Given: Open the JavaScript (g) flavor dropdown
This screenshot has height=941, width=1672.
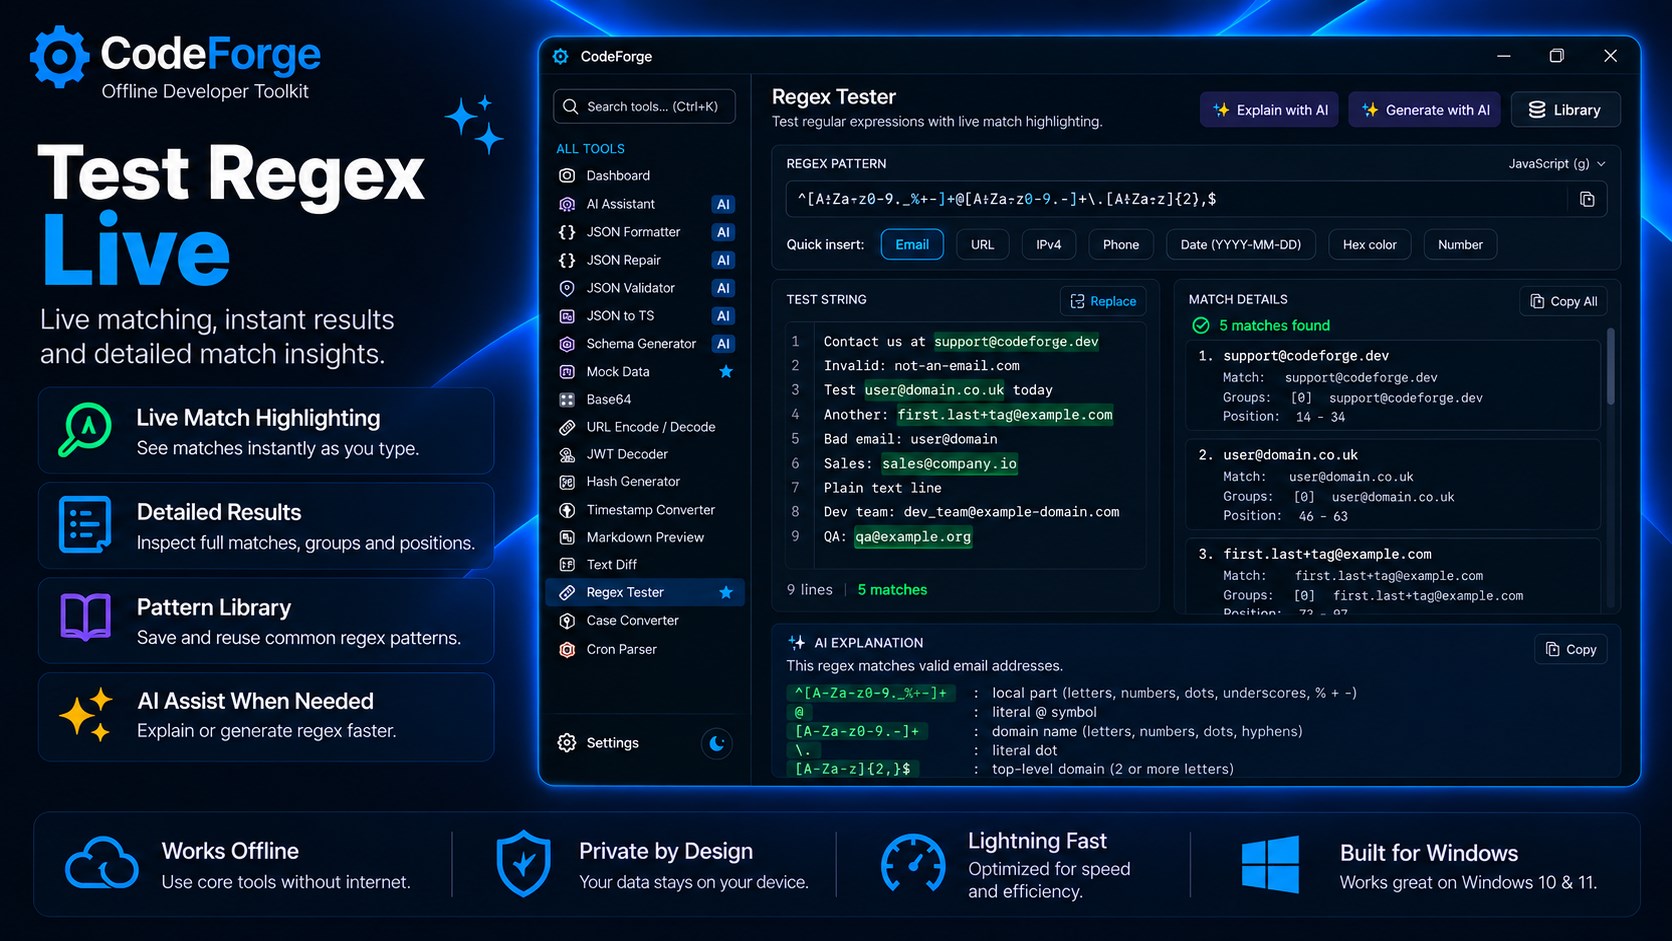Looking at the screenshot, I should 1557,164.
